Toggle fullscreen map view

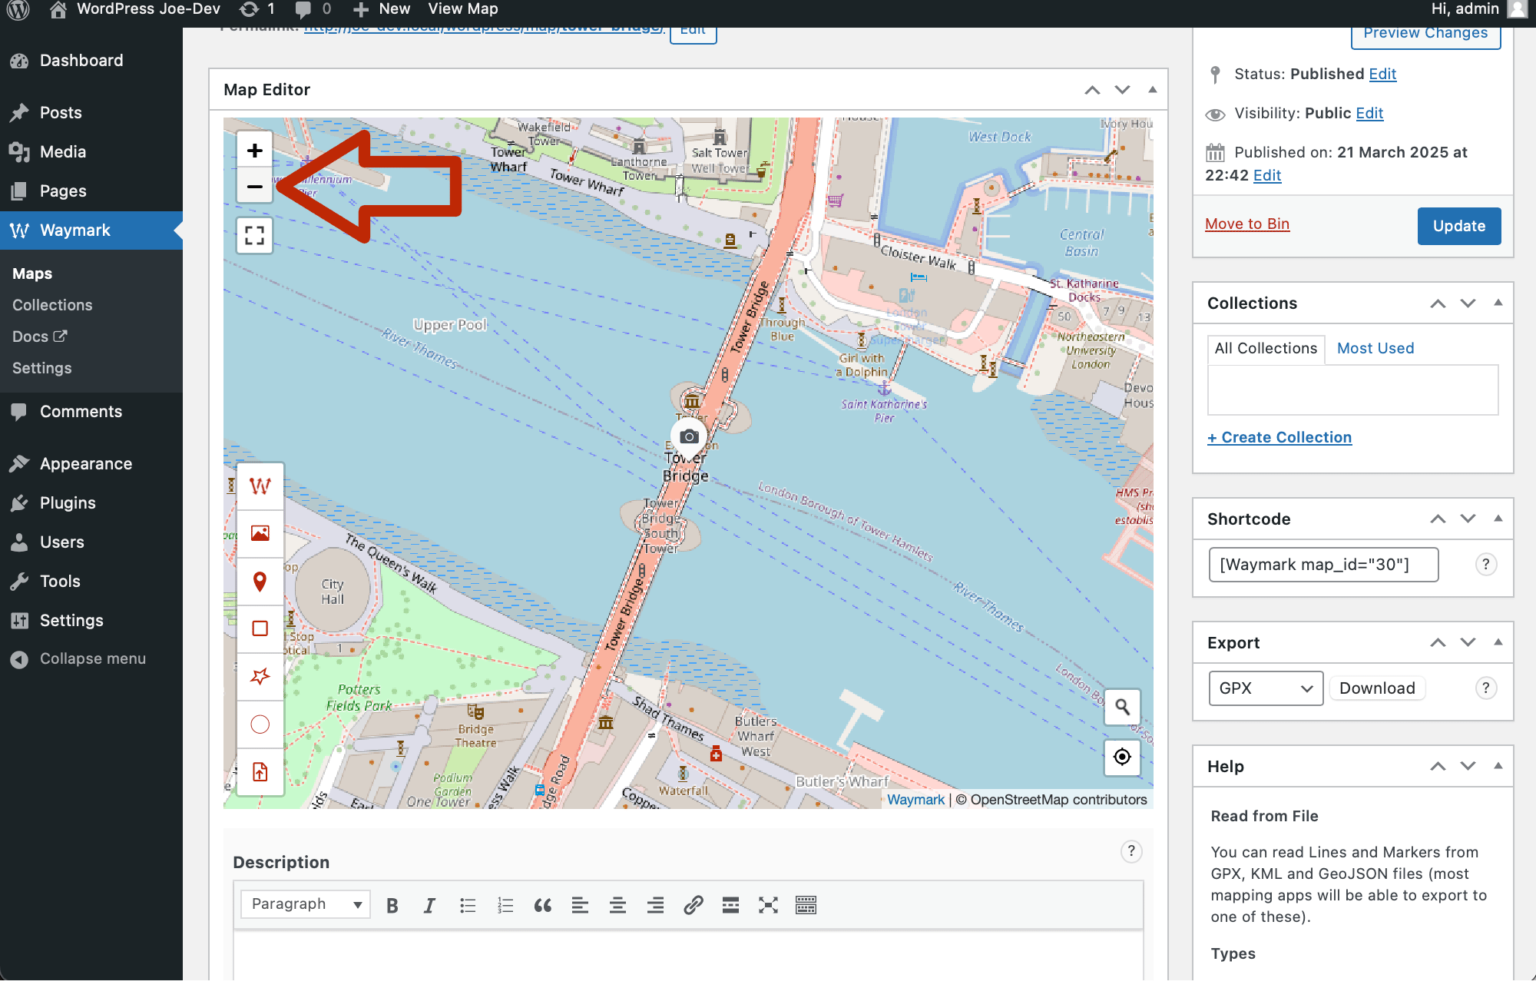(x=254, y=235)
